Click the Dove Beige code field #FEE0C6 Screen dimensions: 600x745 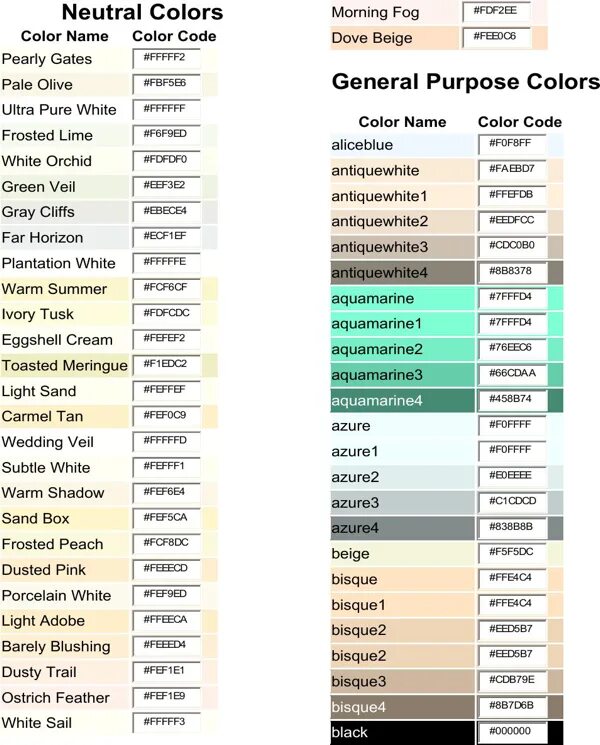[x=496, y=38]
